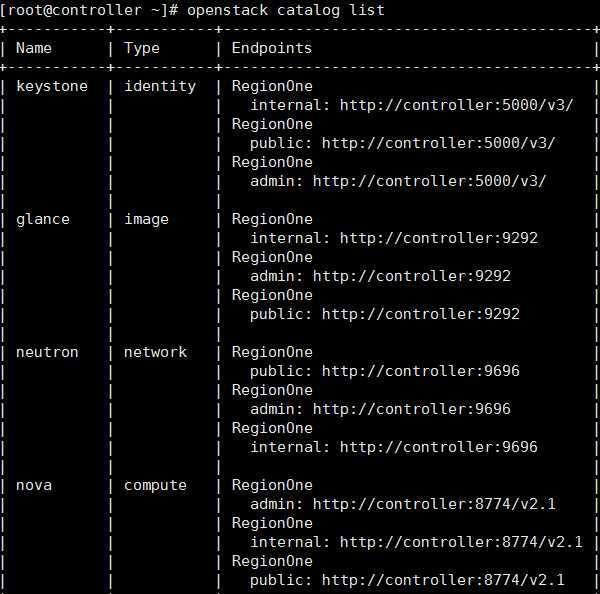Open the nova admin endpoint URL
Viewport: 600px width, 594px height.
[434, 504]
